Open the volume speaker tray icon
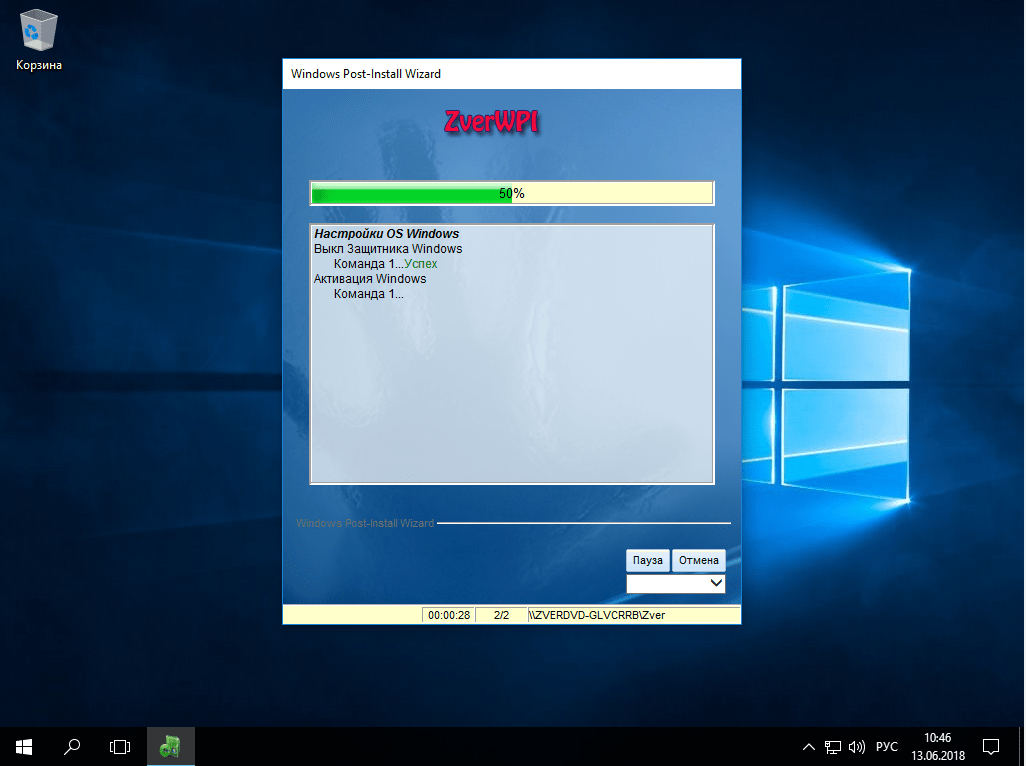1026x766 pixels. click(x=857, y=746)
